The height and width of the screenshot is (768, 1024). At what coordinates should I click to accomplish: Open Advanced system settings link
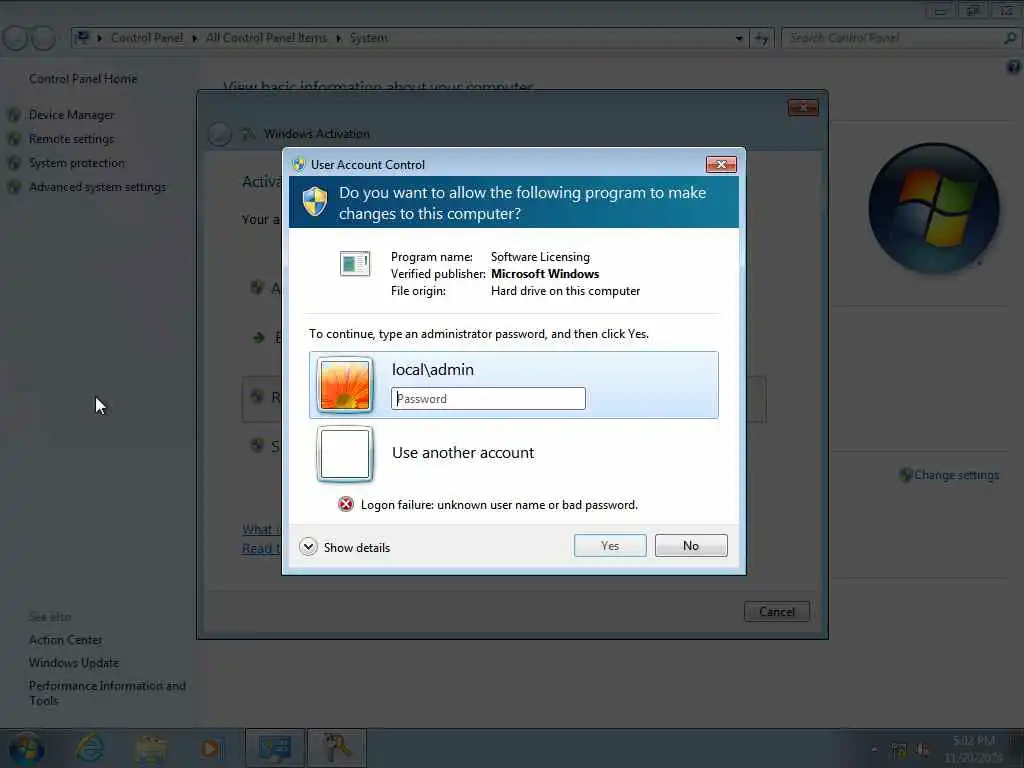coord(97,187)
